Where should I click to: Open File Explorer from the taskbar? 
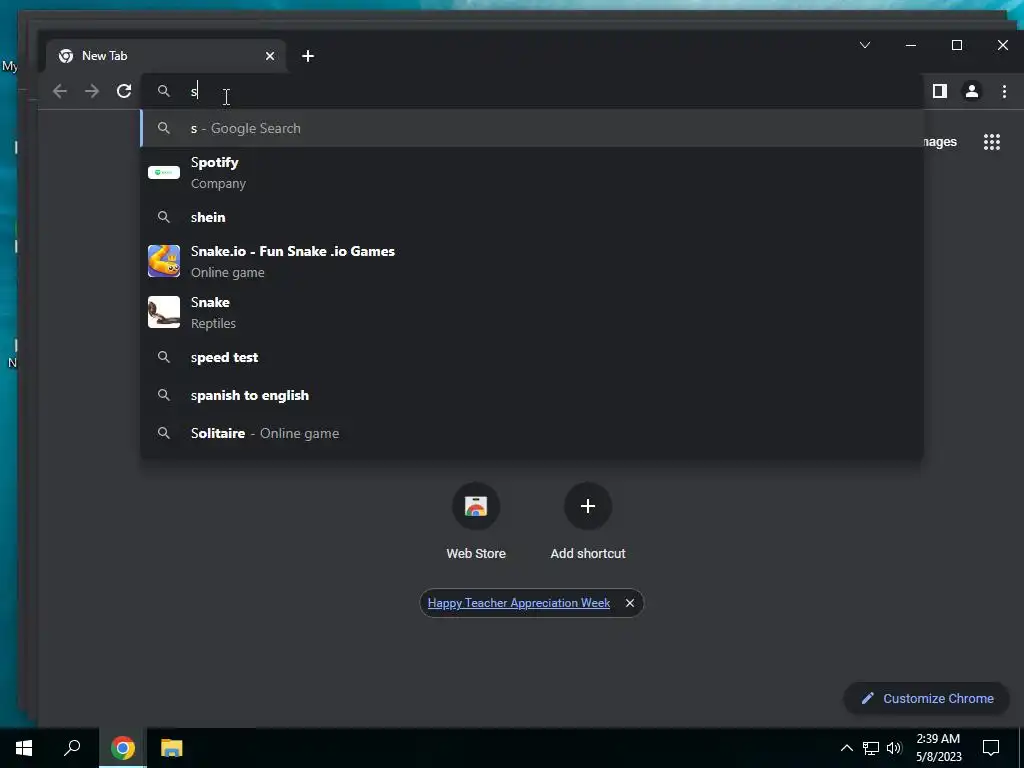[171, 748]
